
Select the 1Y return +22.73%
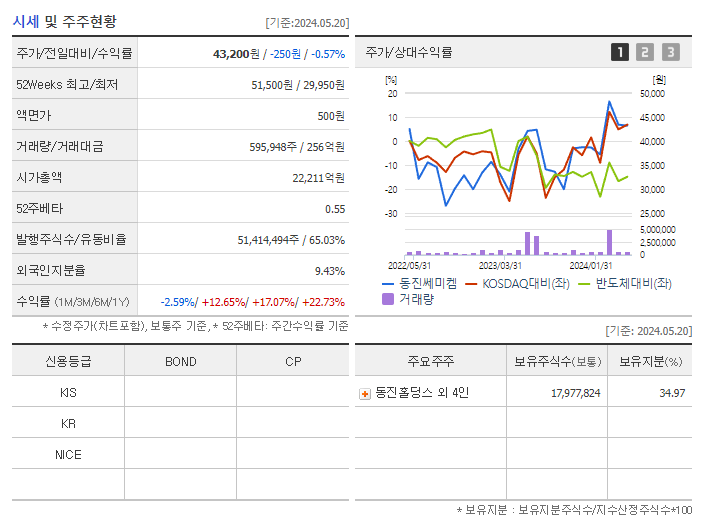point(323,302)
